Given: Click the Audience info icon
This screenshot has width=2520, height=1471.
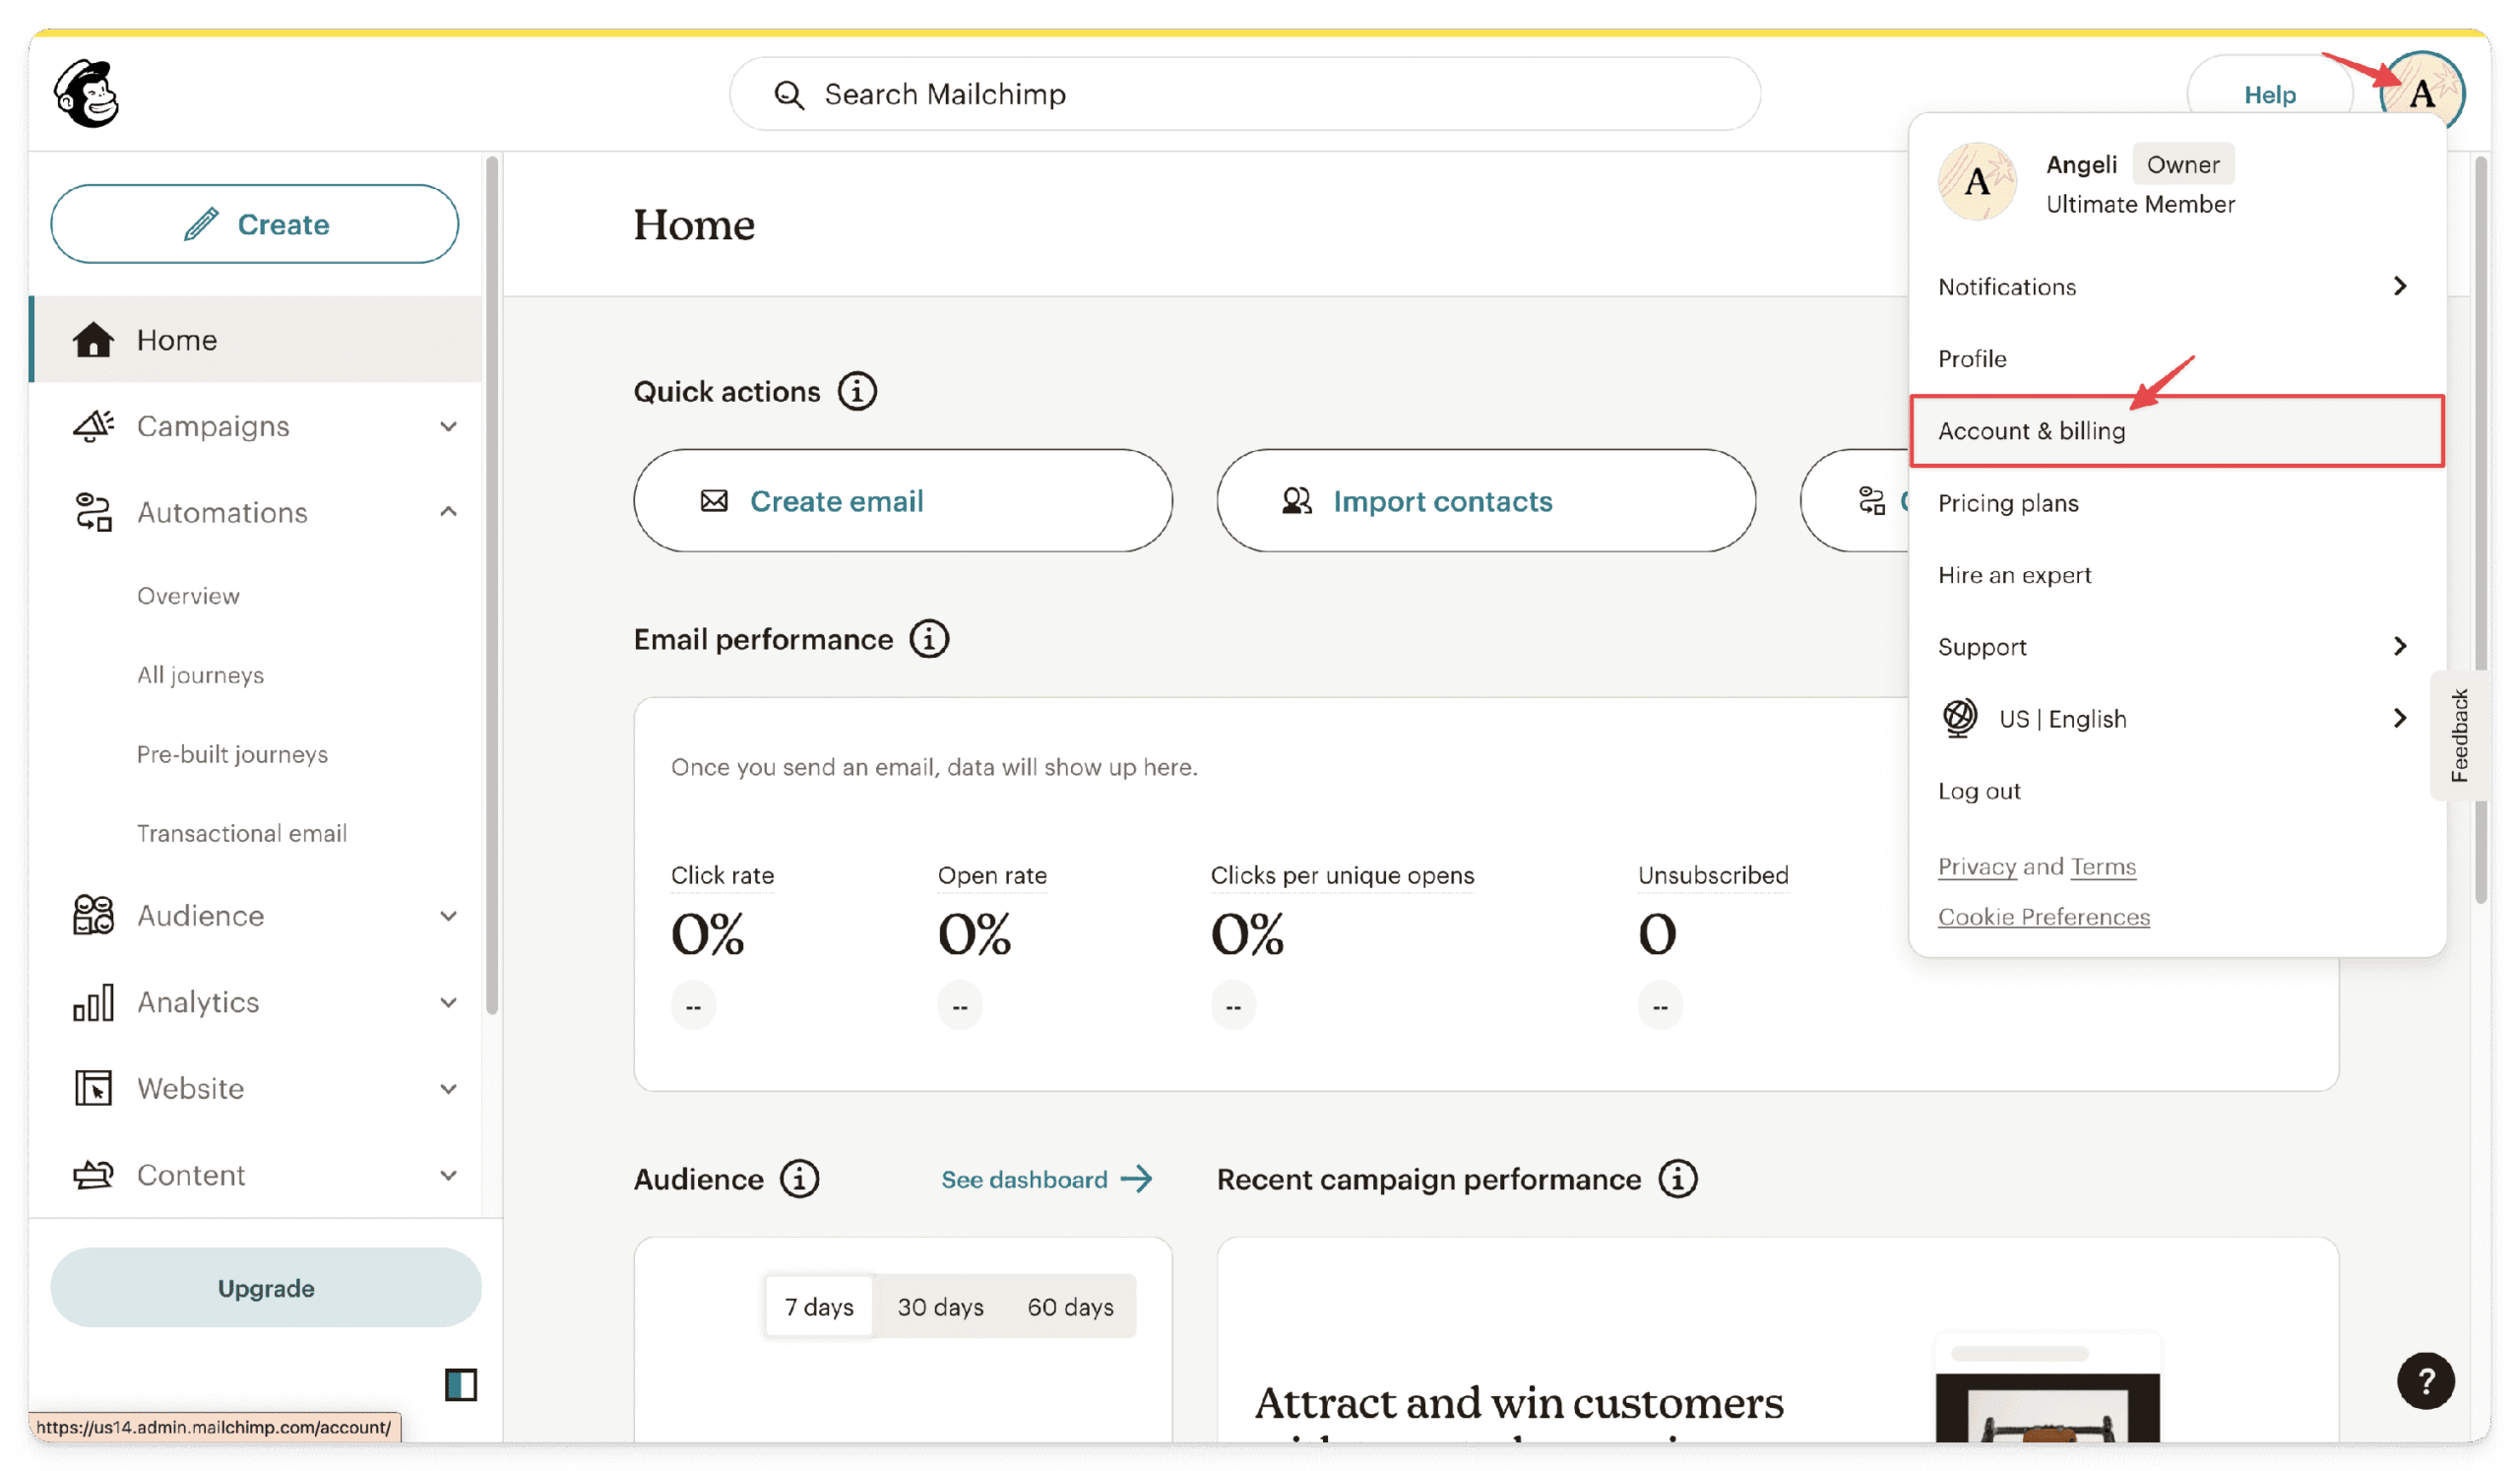Looking at the screenshot, I should click(x=799, y=1179).
